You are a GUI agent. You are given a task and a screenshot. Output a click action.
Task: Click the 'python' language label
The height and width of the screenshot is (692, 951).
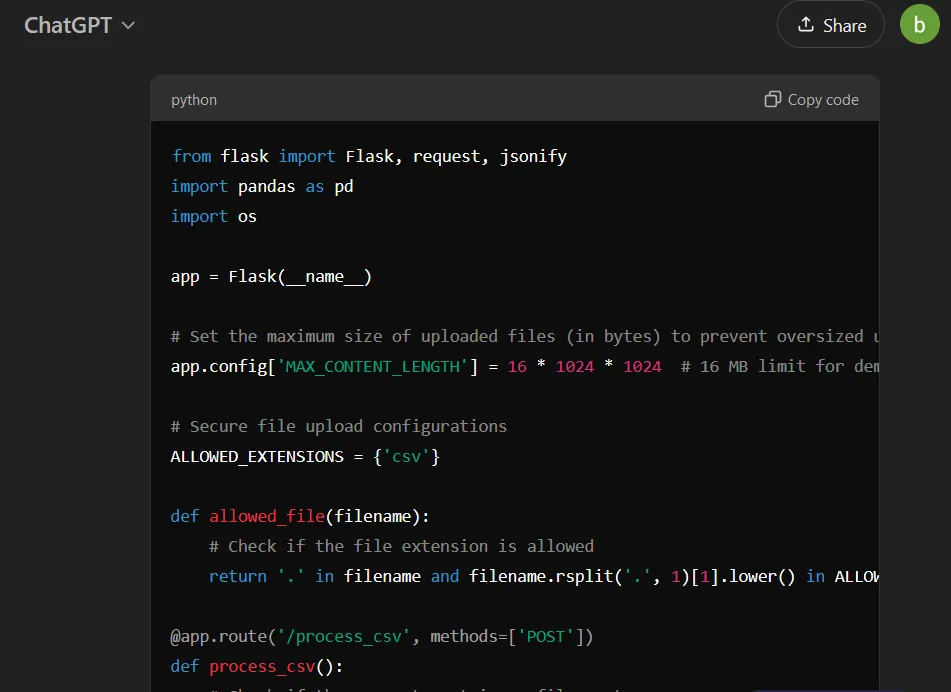(x=193, y=100)
